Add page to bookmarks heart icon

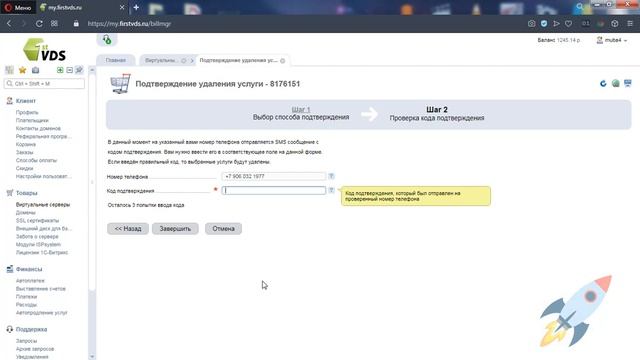click(568, 24)
